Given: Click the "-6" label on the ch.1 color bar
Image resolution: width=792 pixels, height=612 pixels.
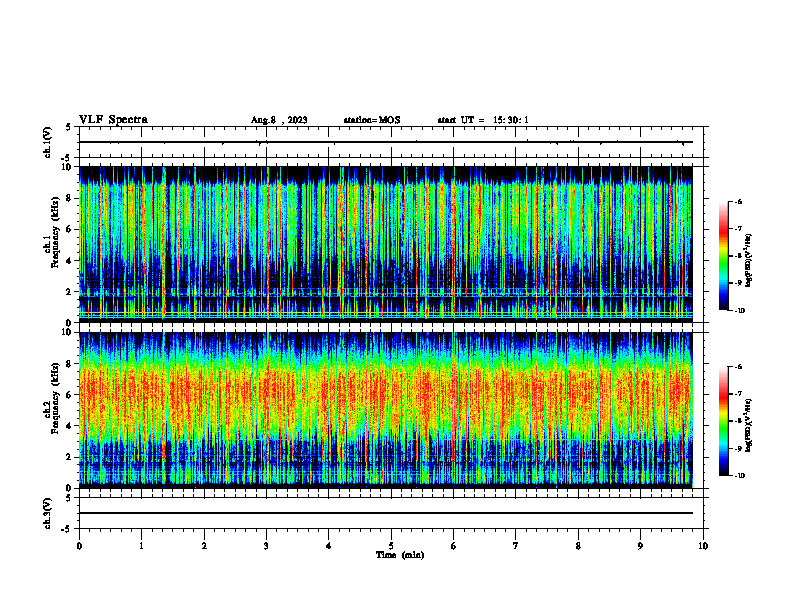Looking at the screenshot, I should tap(738, 202).
